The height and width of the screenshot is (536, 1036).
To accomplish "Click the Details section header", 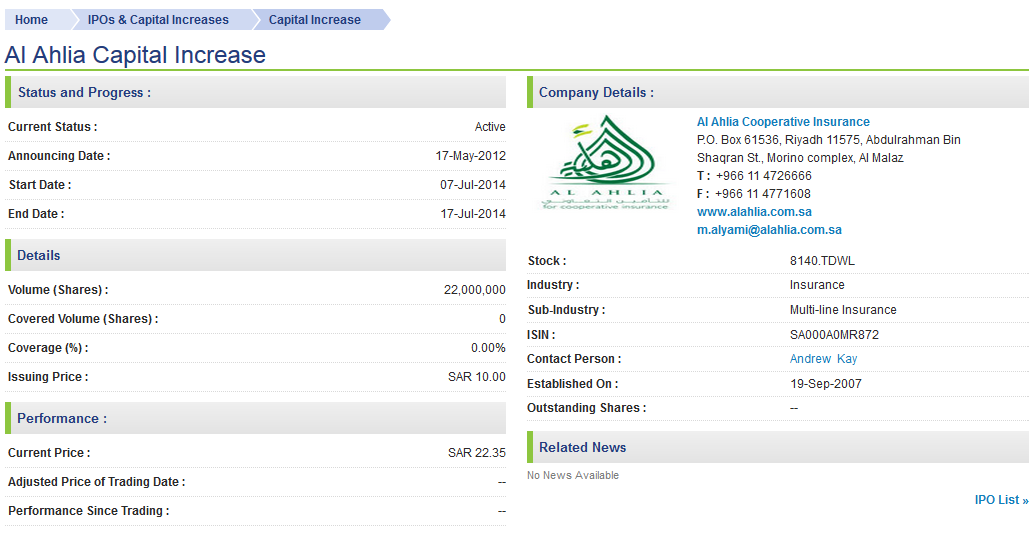I will click(255, 255).
